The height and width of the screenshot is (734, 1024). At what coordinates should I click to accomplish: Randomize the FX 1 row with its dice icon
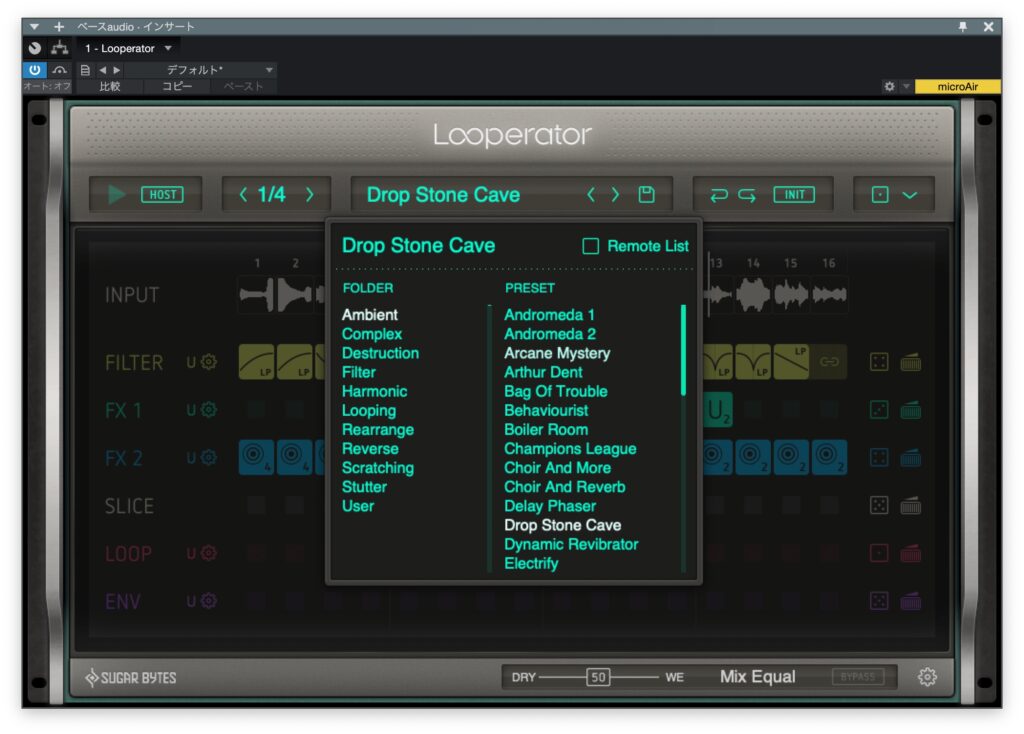880,410
